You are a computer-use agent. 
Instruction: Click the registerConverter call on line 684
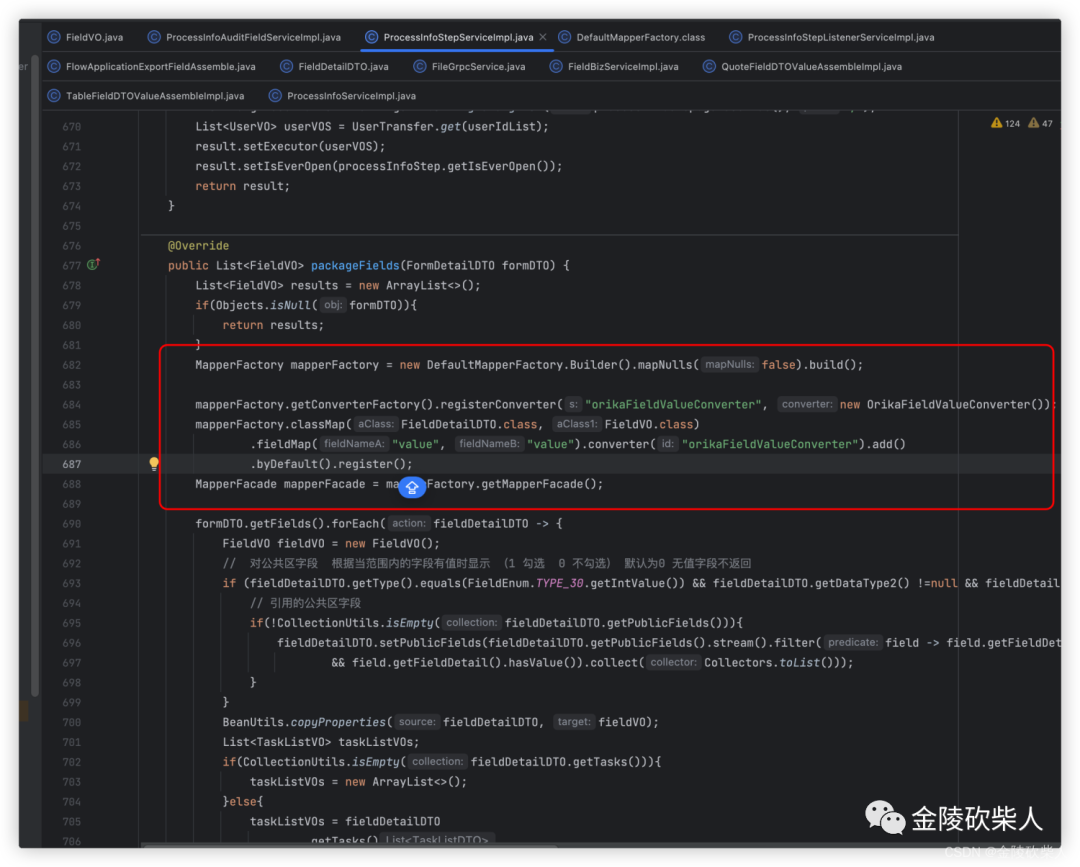click(x=498, y=405)
